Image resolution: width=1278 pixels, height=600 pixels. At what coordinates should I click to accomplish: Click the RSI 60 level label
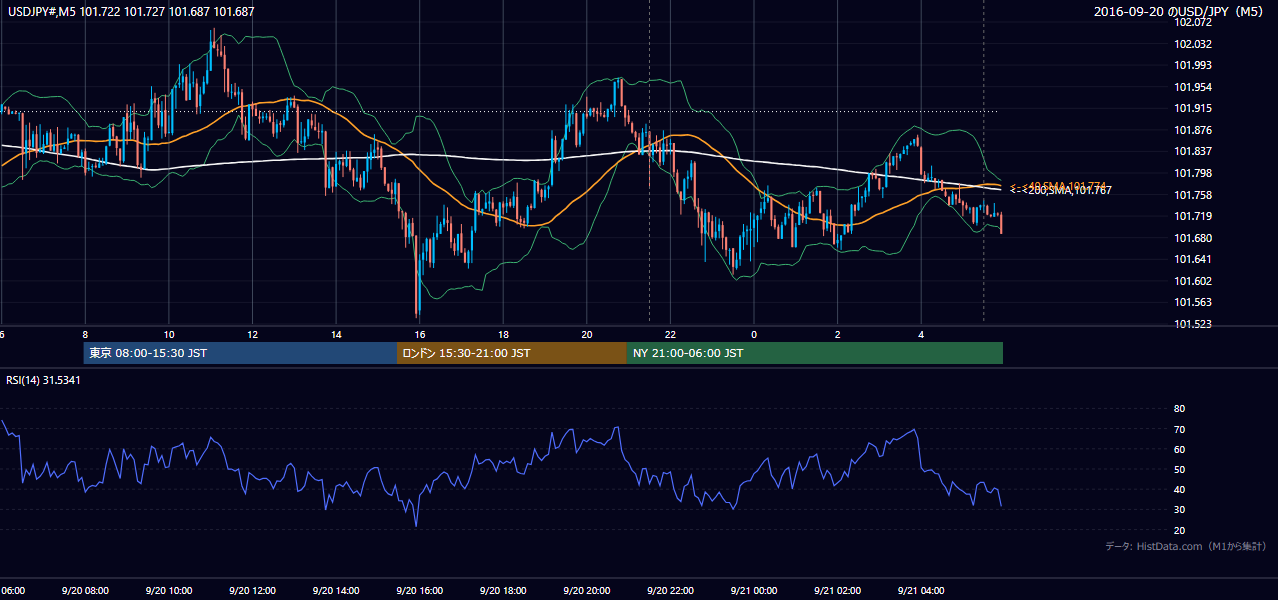[x=1179, y=449]
